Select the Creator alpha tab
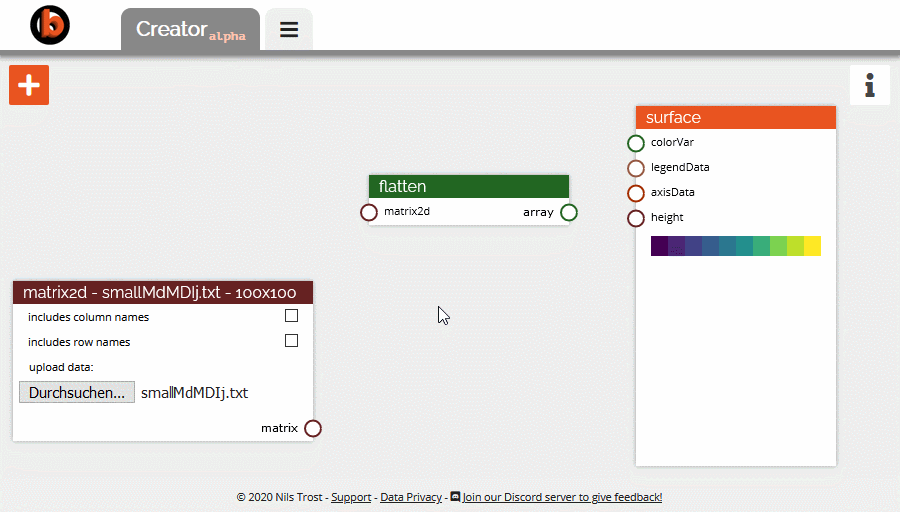 (190, 30)
